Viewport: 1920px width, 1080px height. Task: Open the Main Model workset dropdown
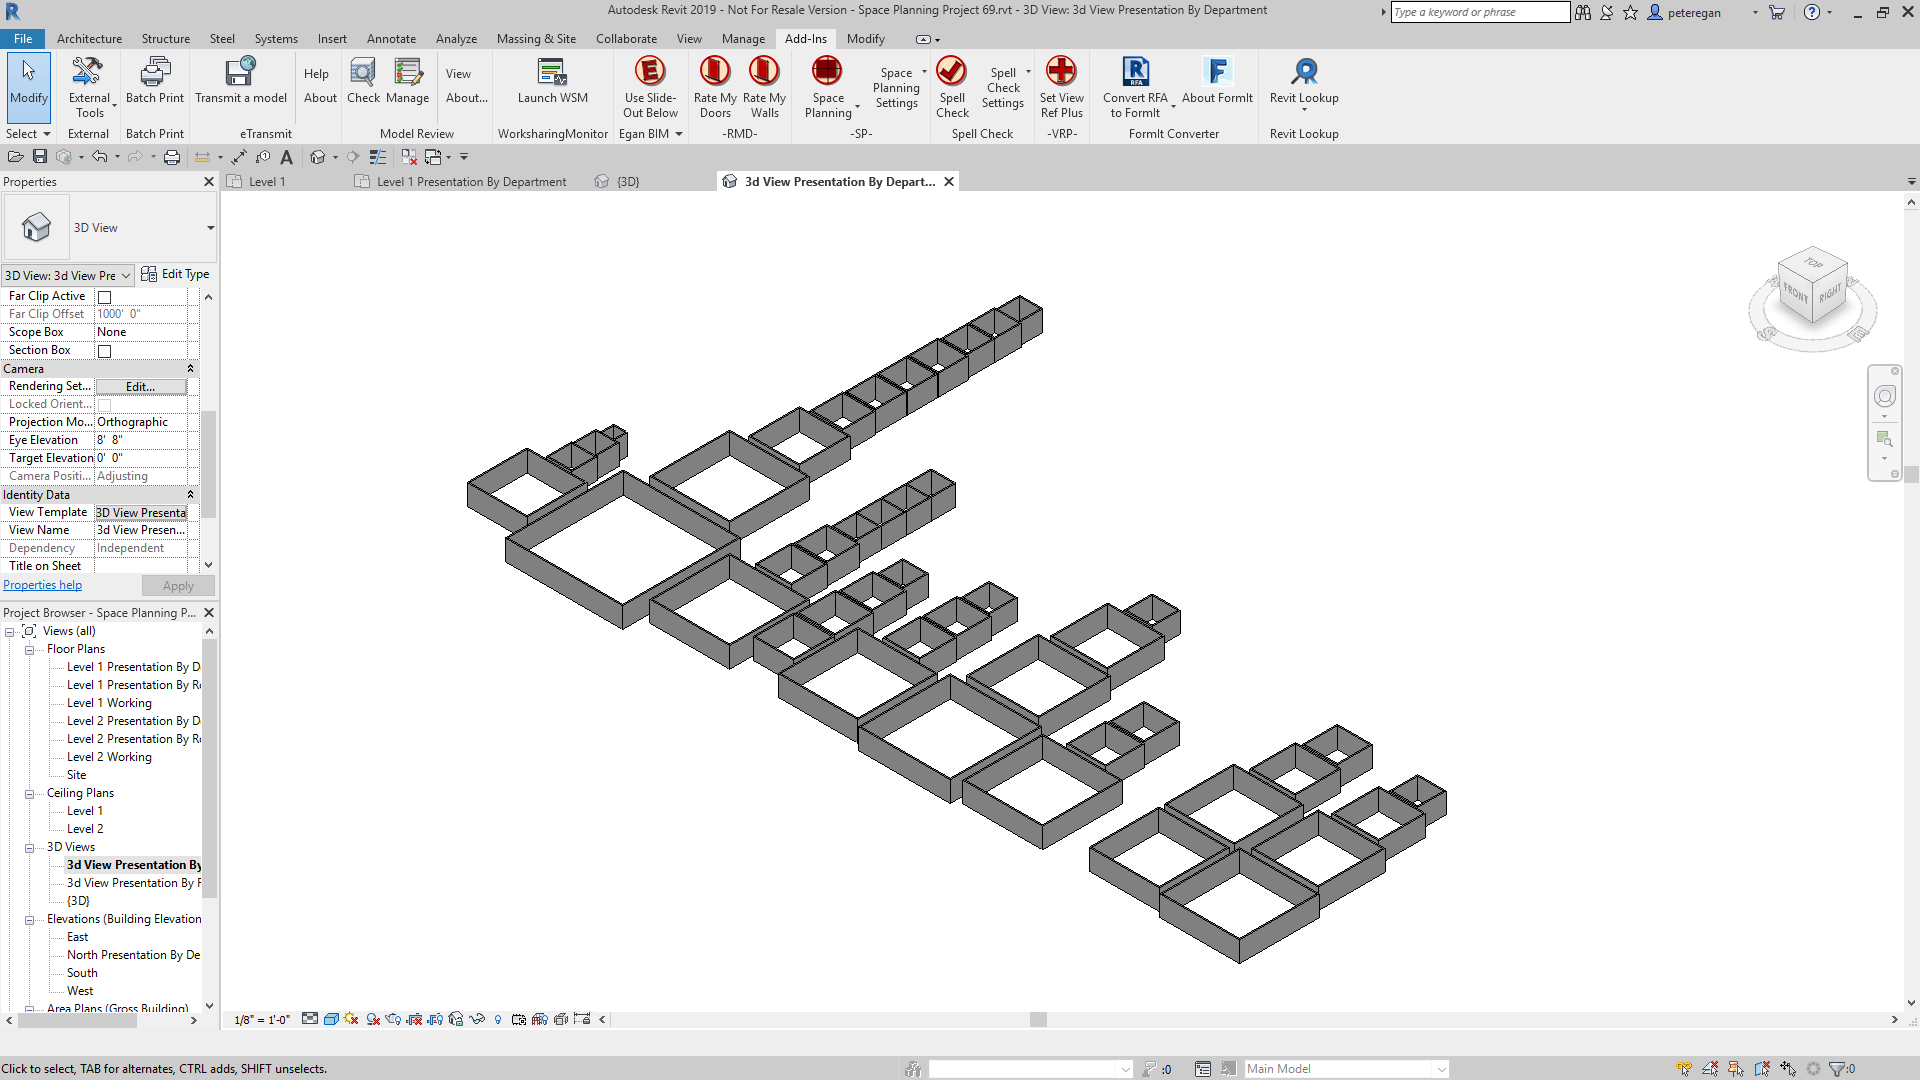click(x=1441, y=1069)
